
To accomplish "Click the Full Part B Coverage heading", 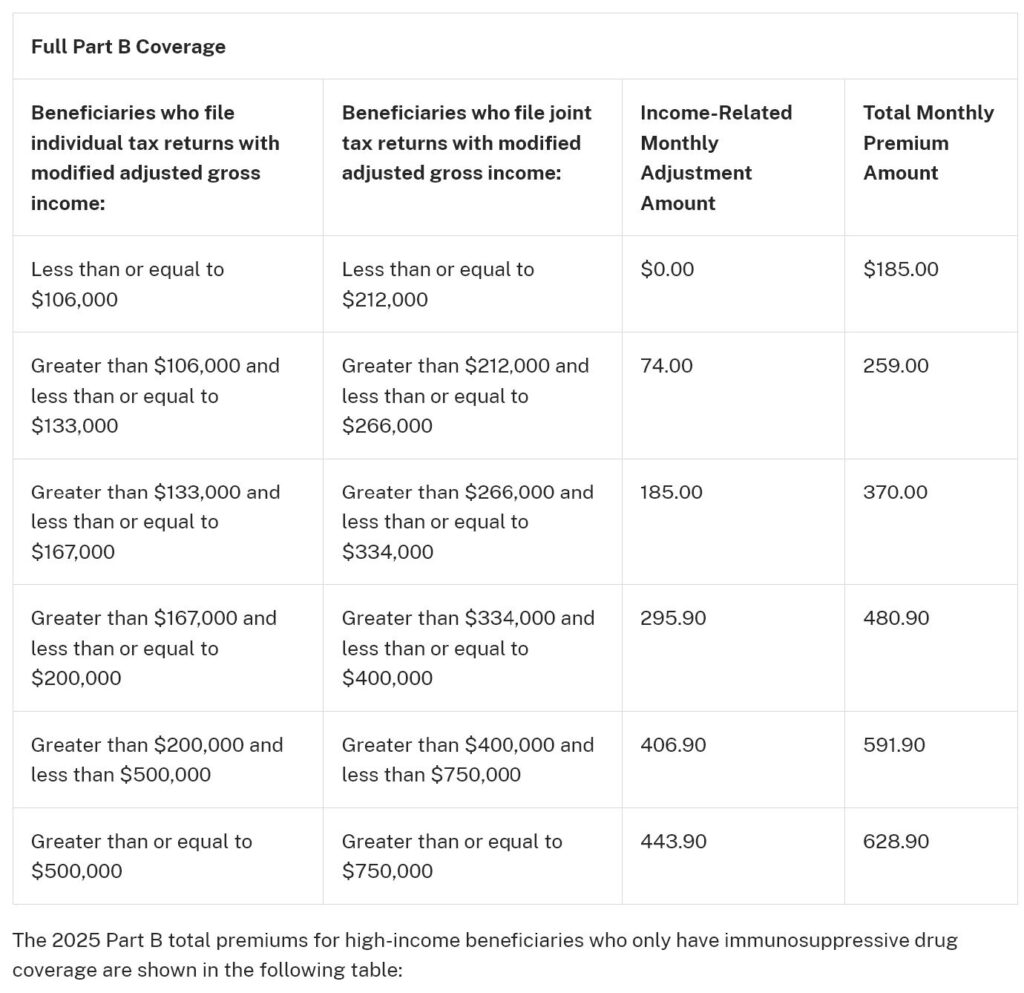I will tap(128, 47).
